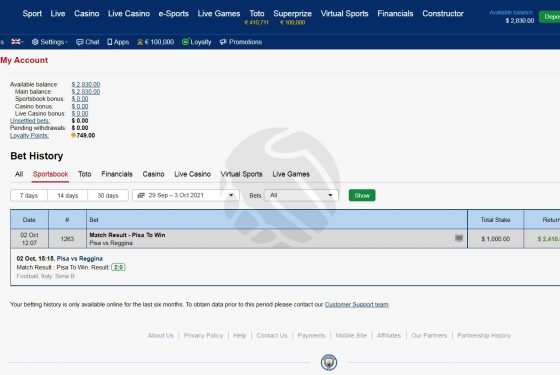
Task: Select the 14 days filter
Action: (x=68, y=196)
